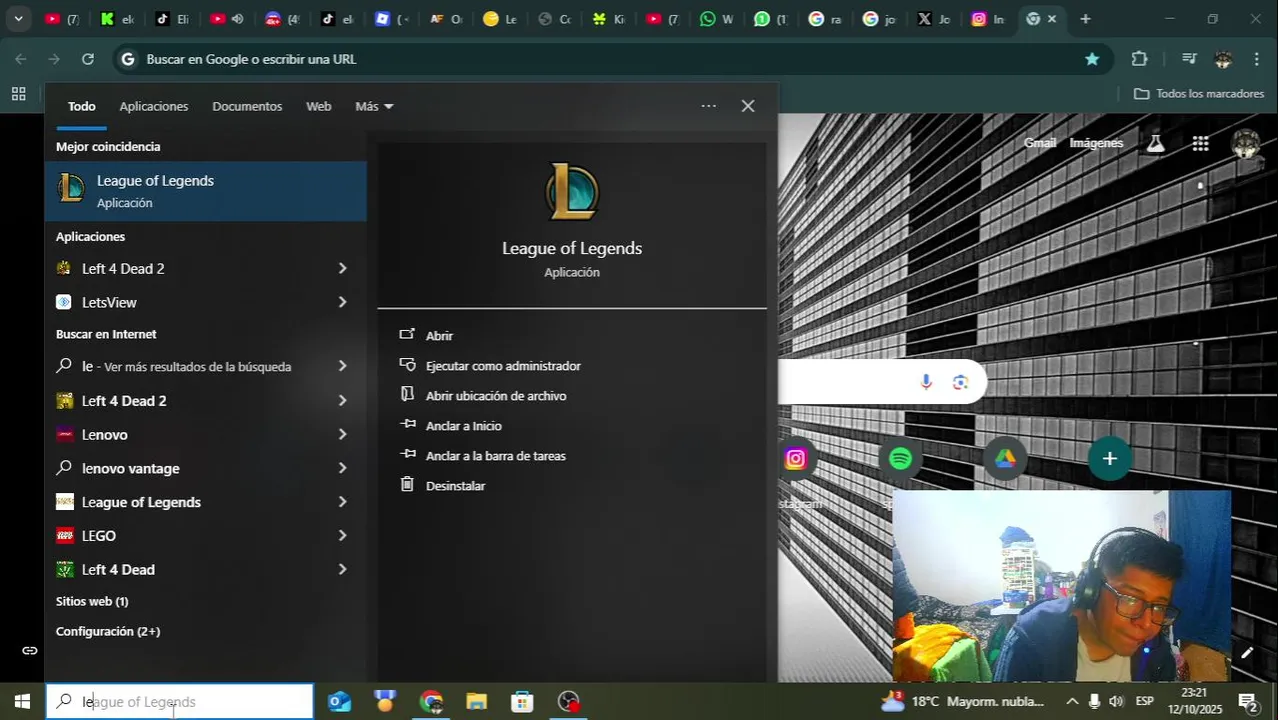Image resolution: width=1278 pixels, height=720 pixels.
Task: Click the volume speaker icon in tray
Action: coord(1116,702)
